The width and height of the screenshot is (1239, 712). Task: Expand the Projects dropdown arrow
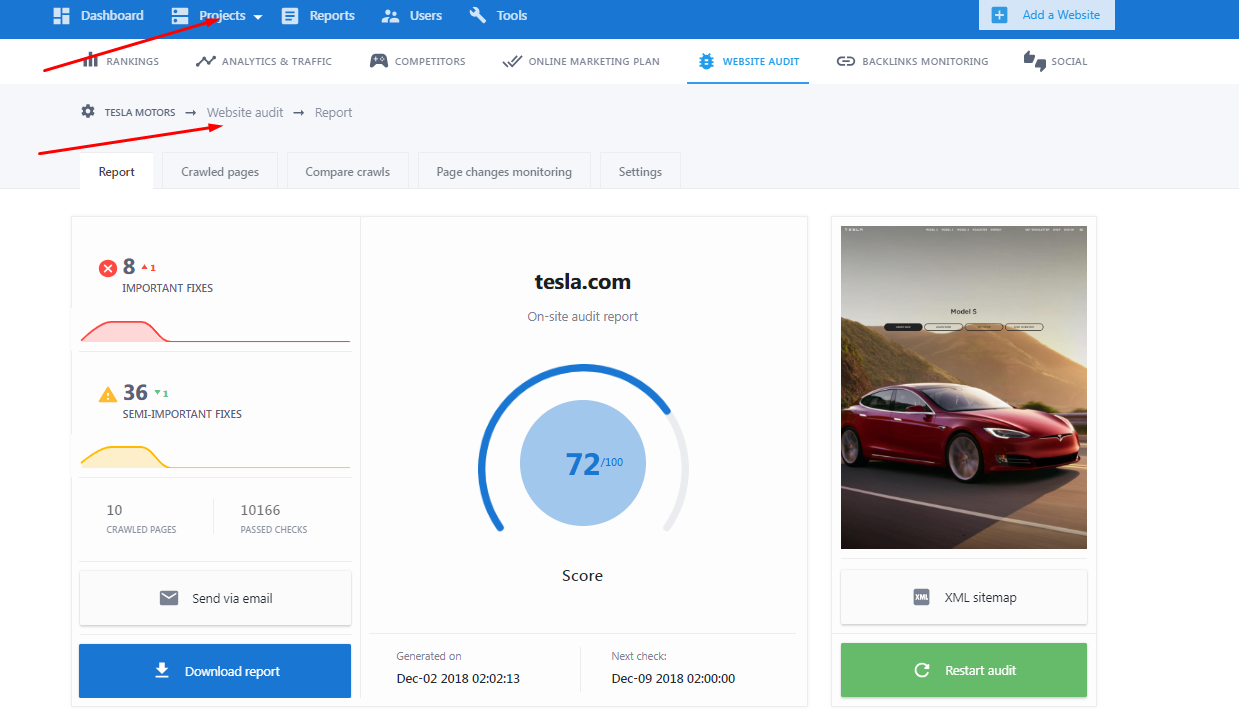tap(258, 17)
